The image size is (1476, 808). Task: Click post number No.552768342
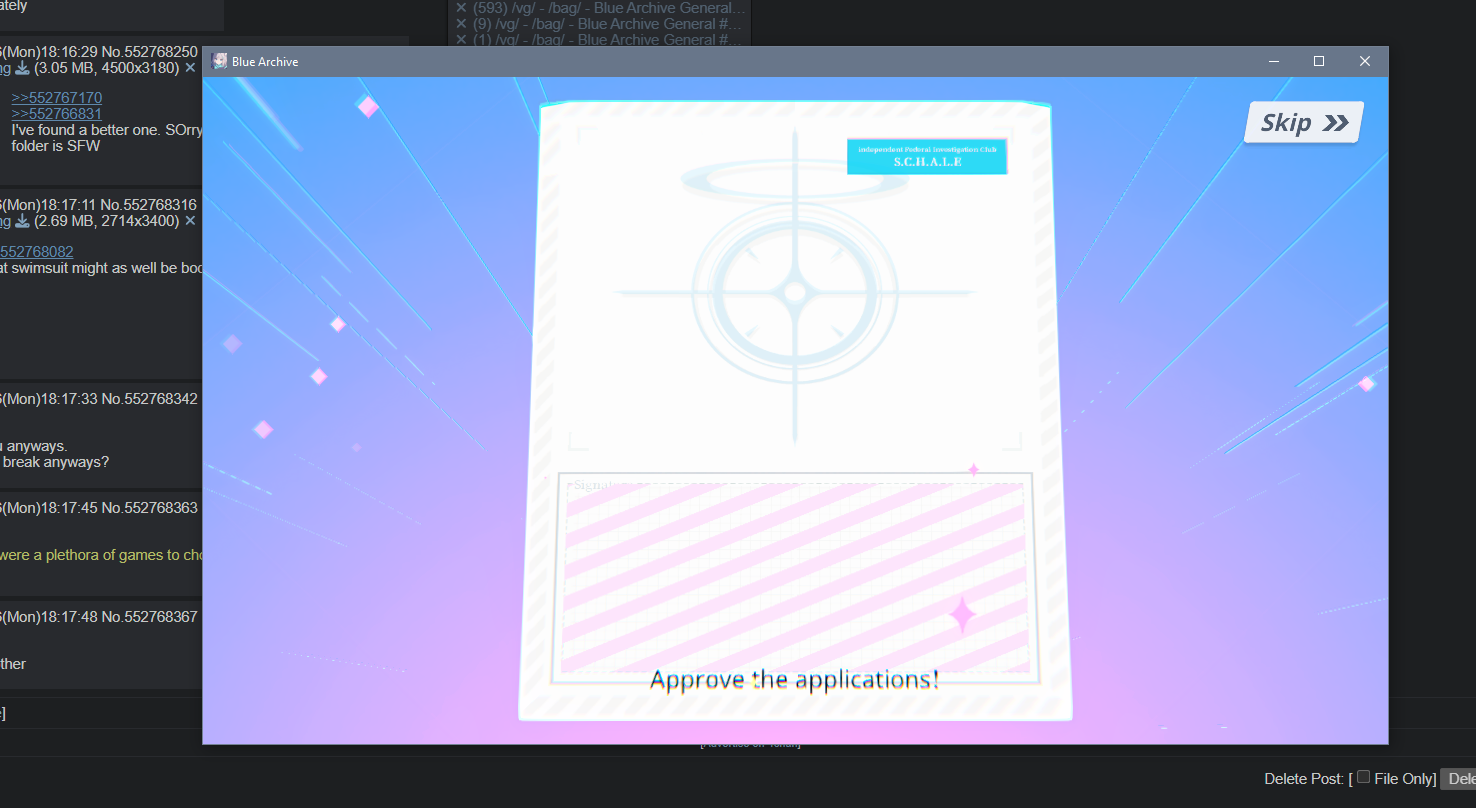click(149, 399)
